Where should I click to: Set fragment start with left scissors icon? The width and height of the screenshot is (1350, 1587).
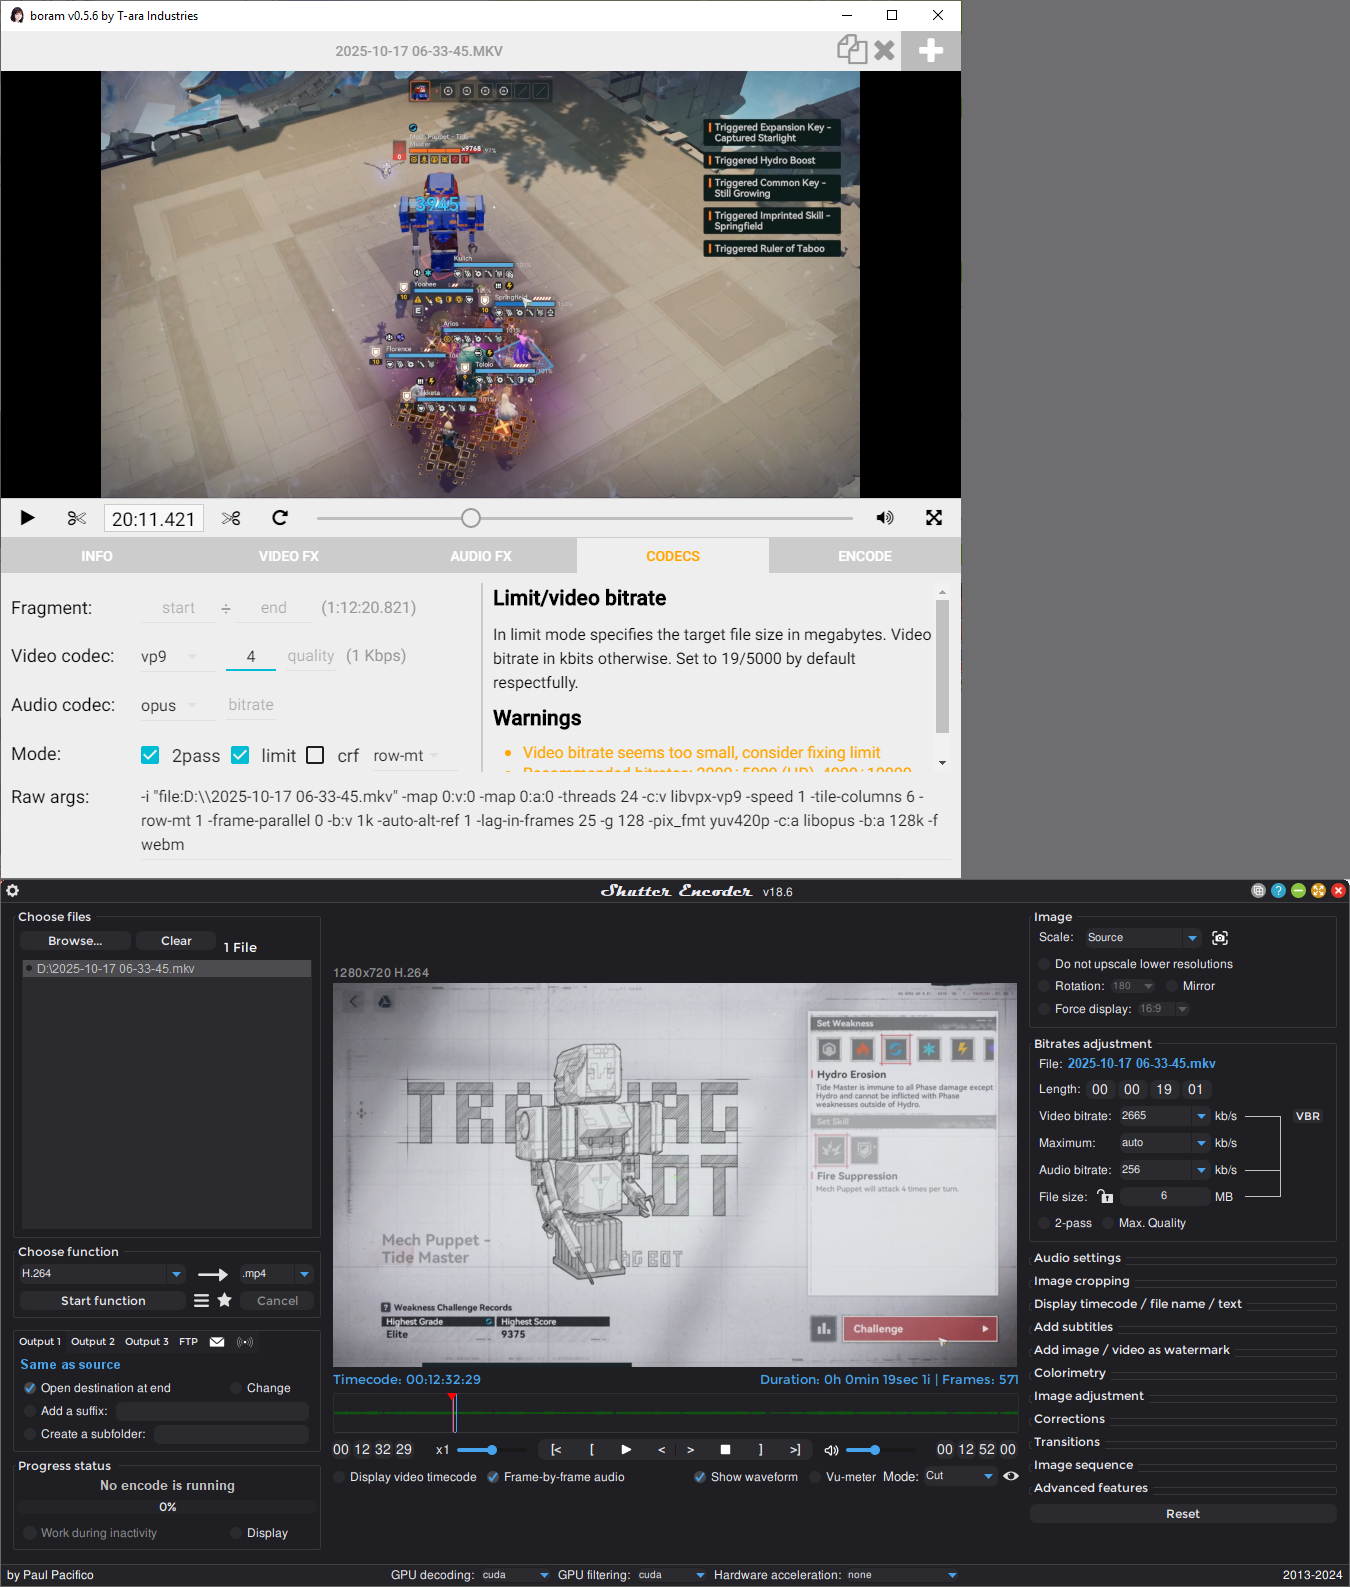click(77, 518)
